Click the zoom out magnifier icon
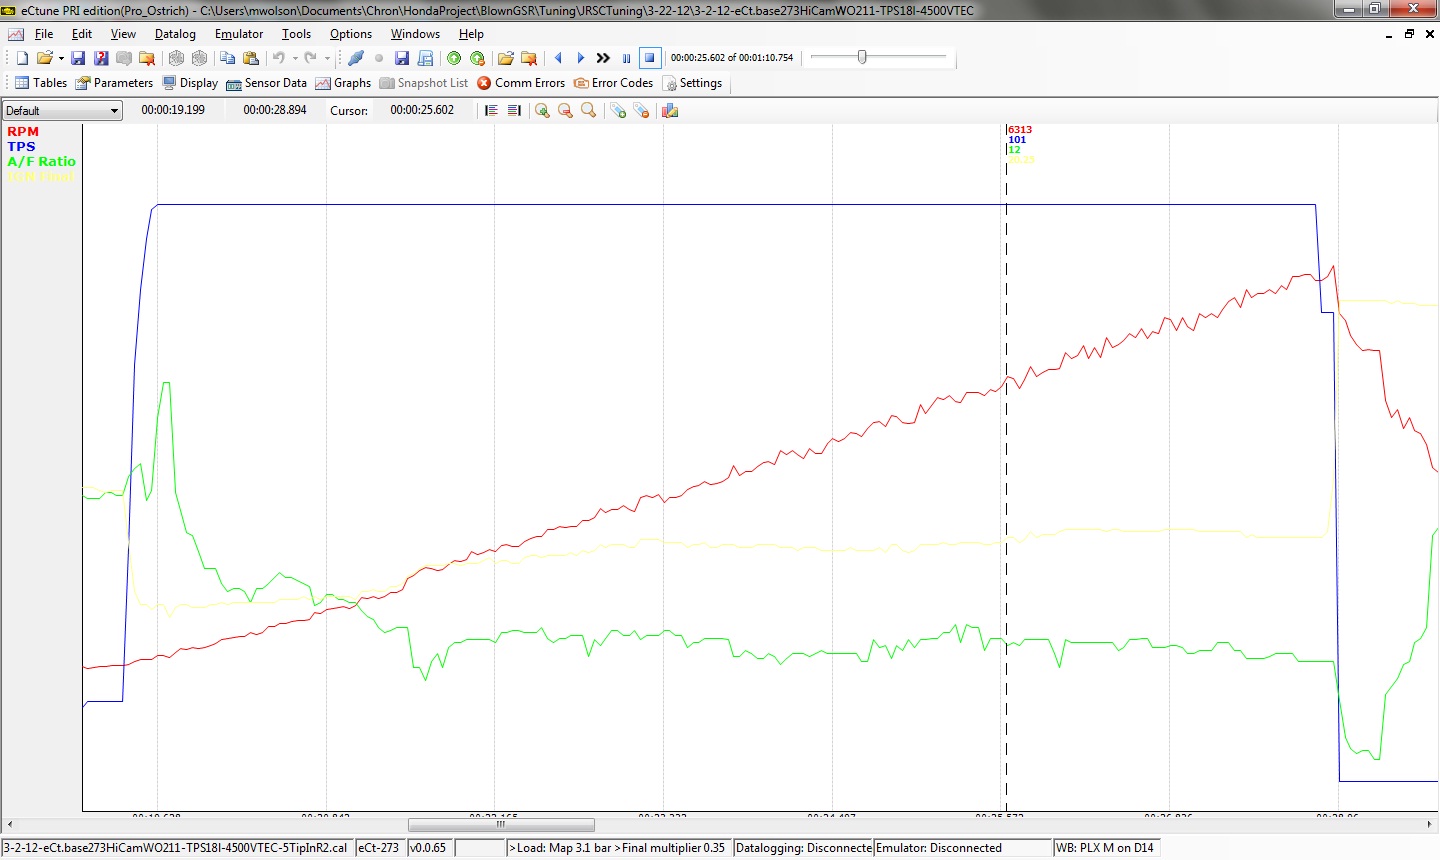 (565, 111)
